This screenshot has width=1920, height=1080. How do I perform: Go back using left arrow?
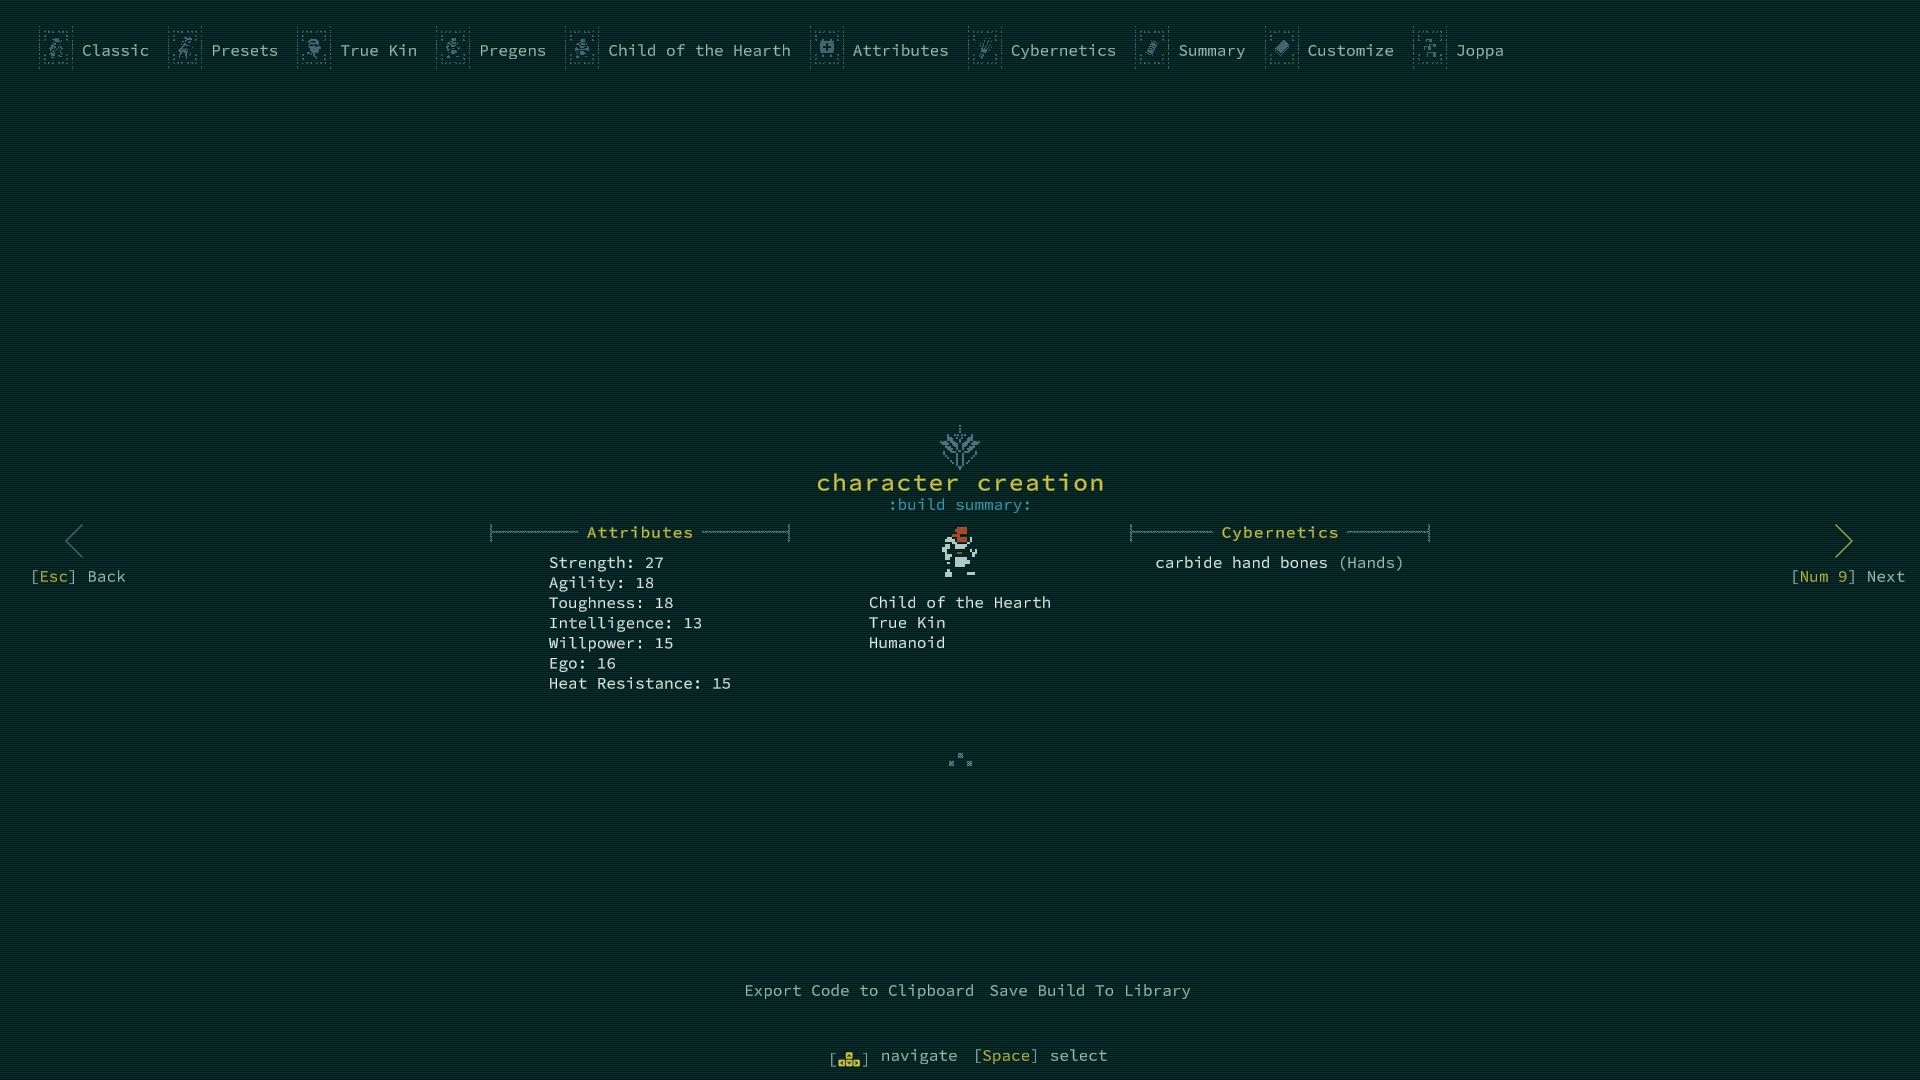tap(73, 539)
